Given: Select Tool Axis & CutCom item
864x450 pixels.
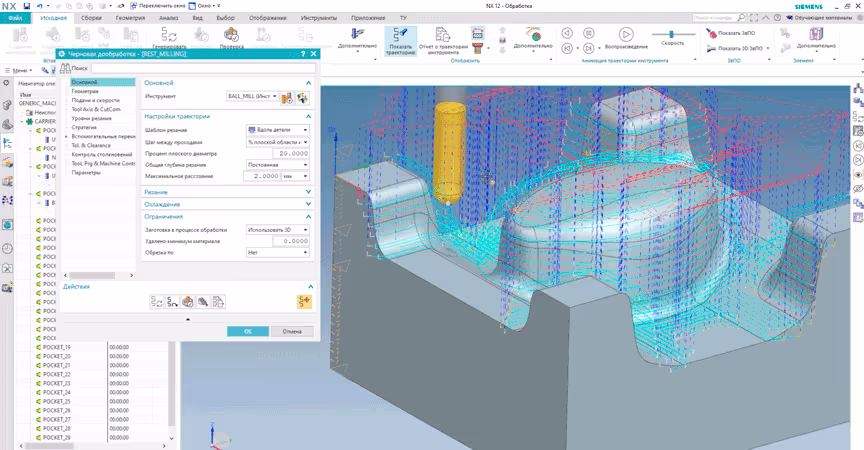Looking at the screenshot, I should pyautogui.click(x=96, y=109).
